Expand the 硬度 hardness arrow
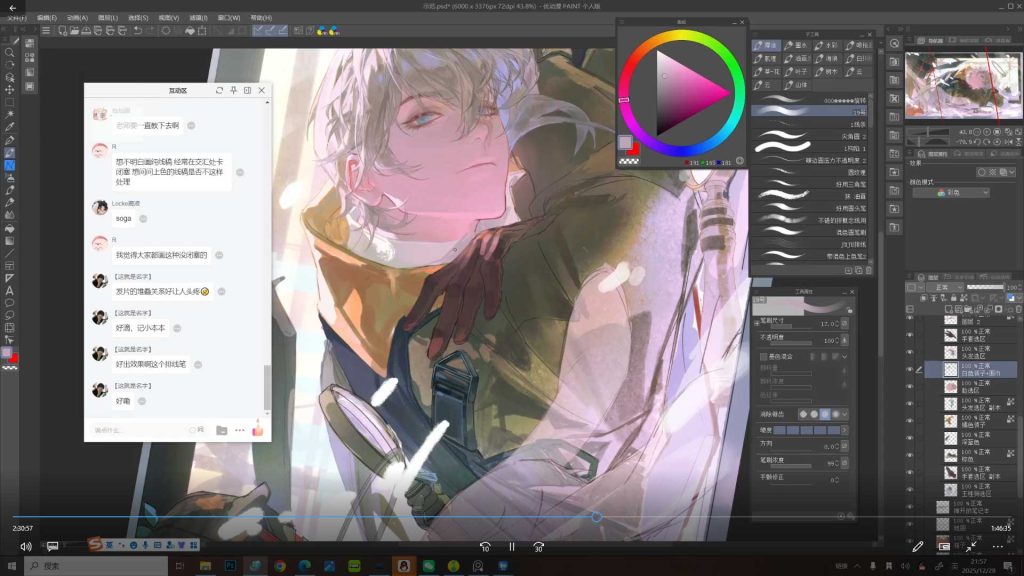1024x576 pixels. (844, 430)
